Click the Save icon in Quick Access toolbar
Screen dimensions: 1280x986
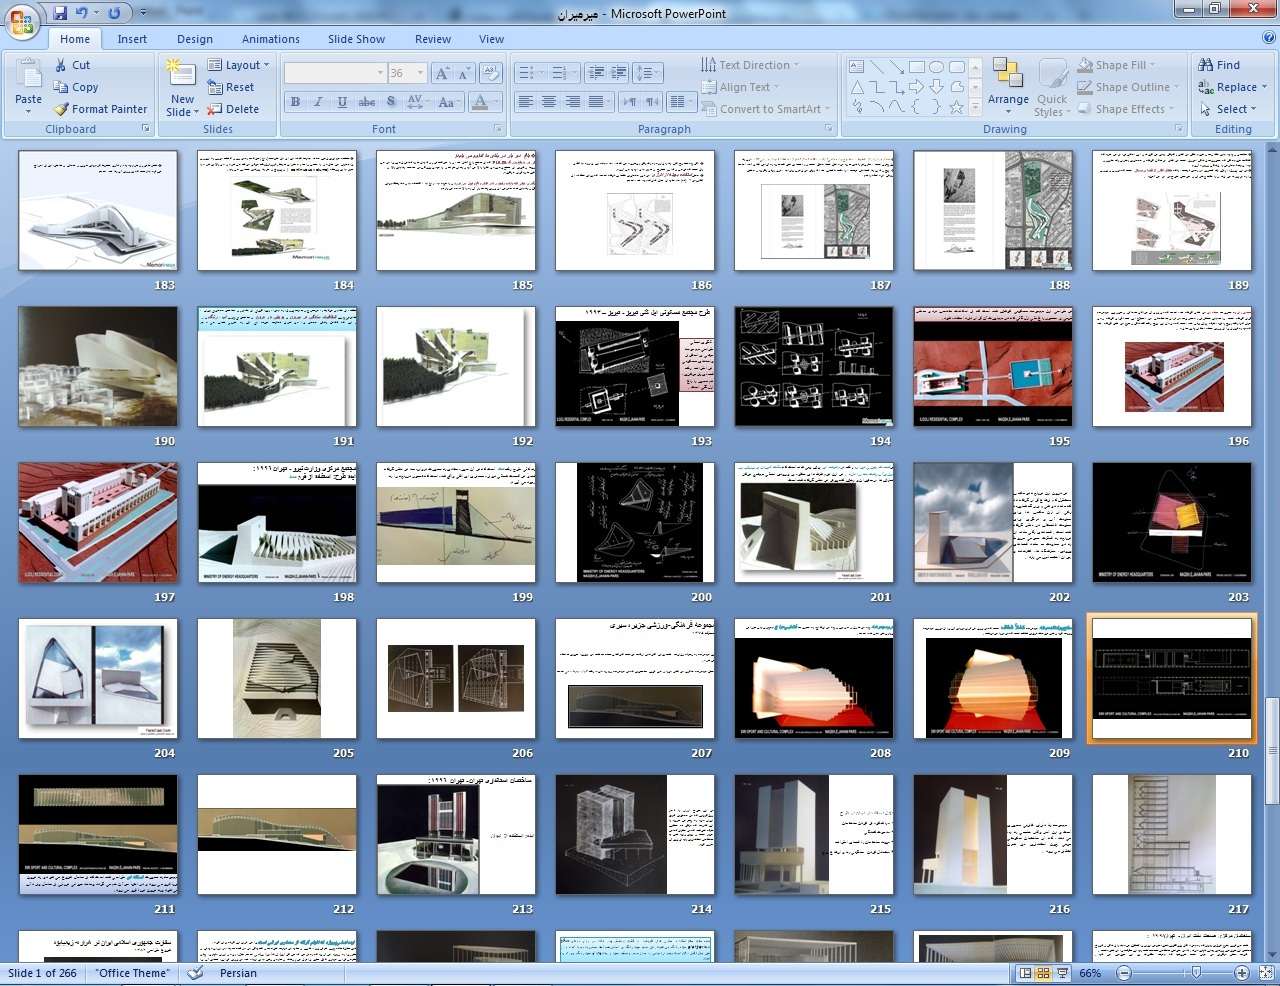click(x=60, y=13)
